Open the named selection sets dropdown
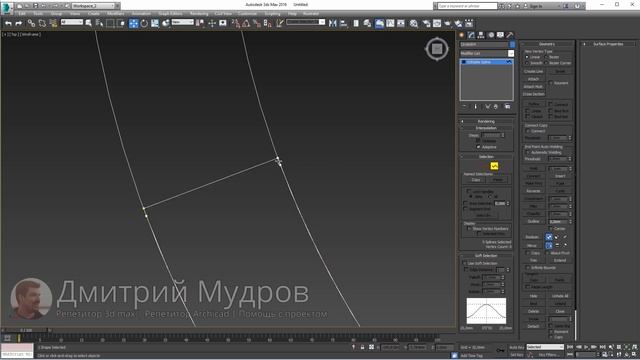The width and height of the screenshot is (640, 360). point(305,22)
